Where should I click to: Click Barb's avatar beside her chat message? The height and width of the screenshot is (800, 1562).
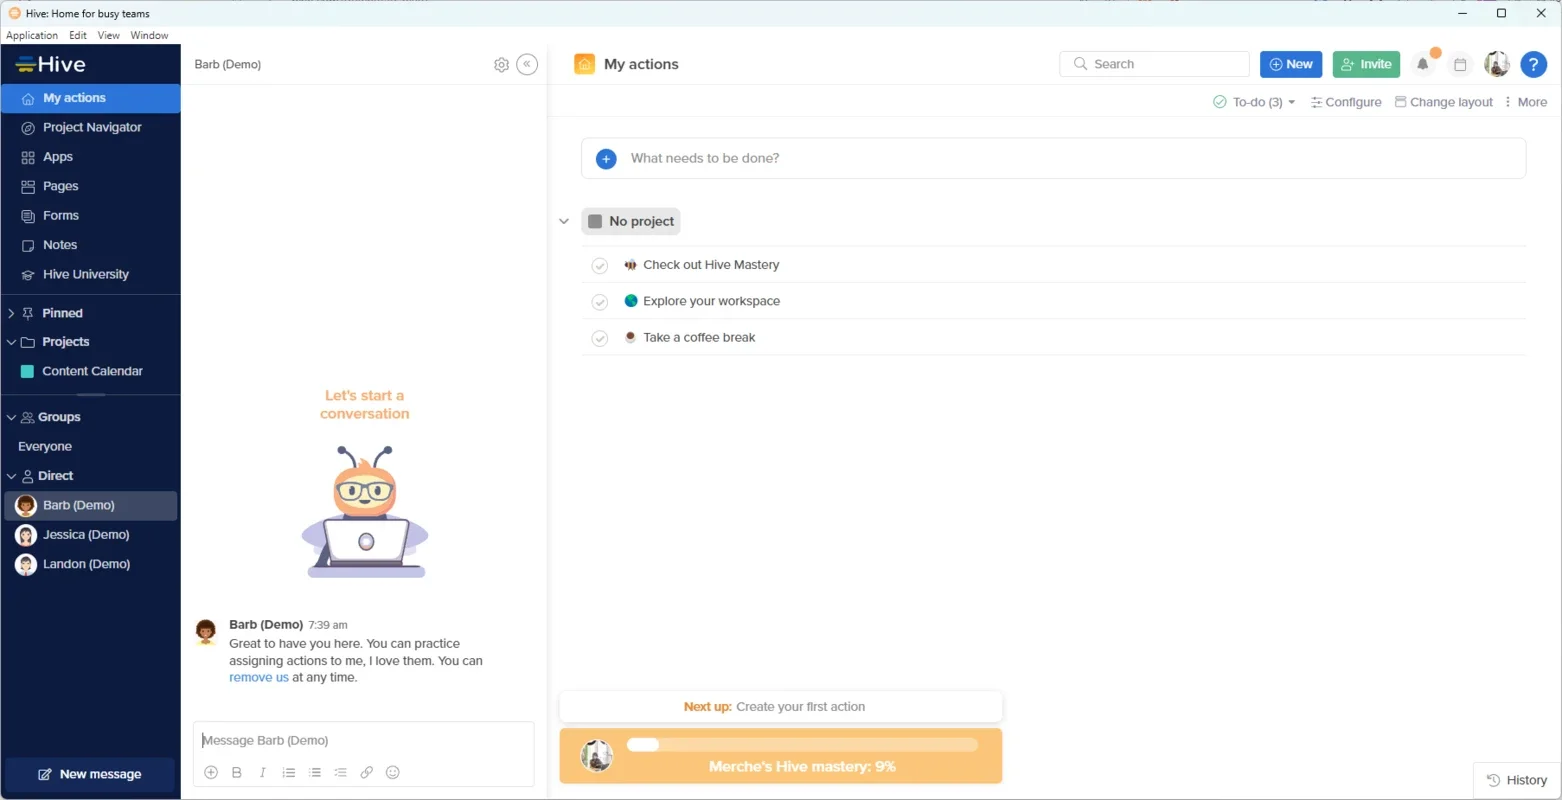point(206,631)
